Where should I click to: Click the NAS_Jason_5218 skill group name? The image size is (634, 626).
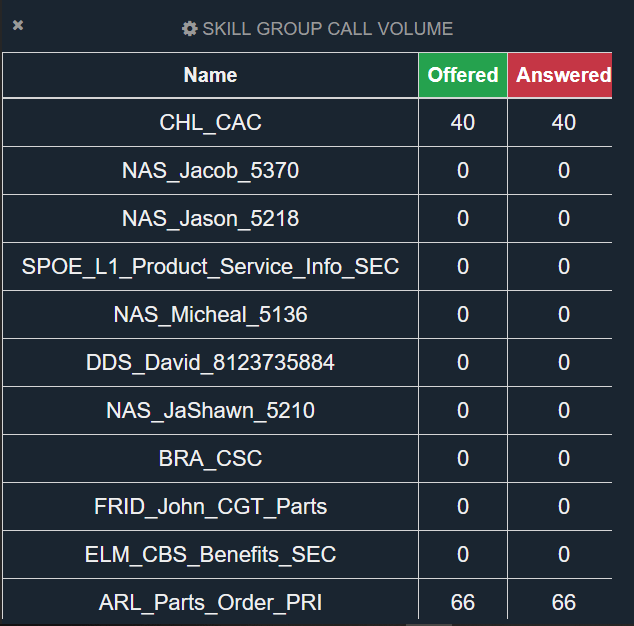(x=210, y=219)
